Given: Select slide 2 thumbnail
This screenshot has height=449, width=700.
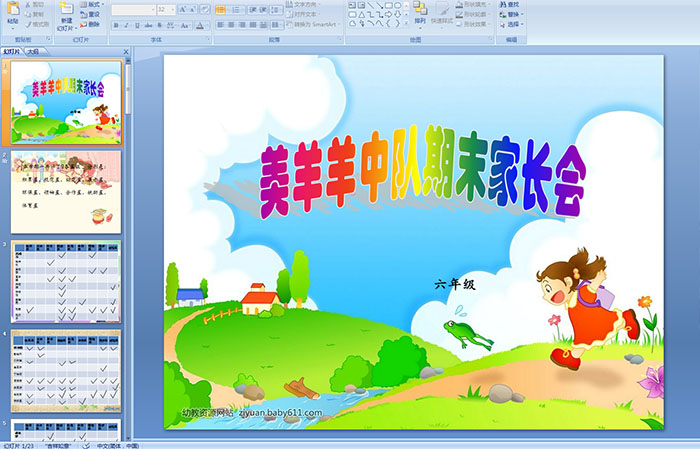Looking at the screenshot, I should coord(66,192).
